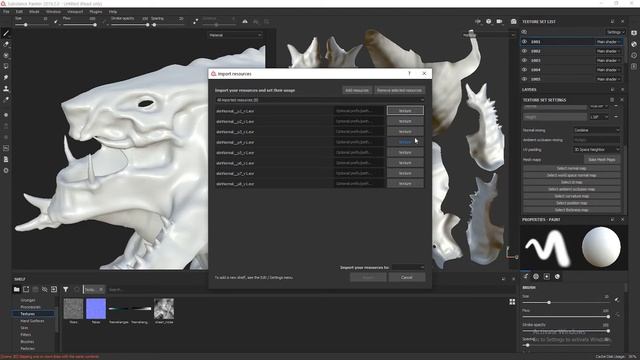Screen dimensions: 640x360
Task: Open the Alpha properties icon under paint preview
Action: tap(536, 276)
